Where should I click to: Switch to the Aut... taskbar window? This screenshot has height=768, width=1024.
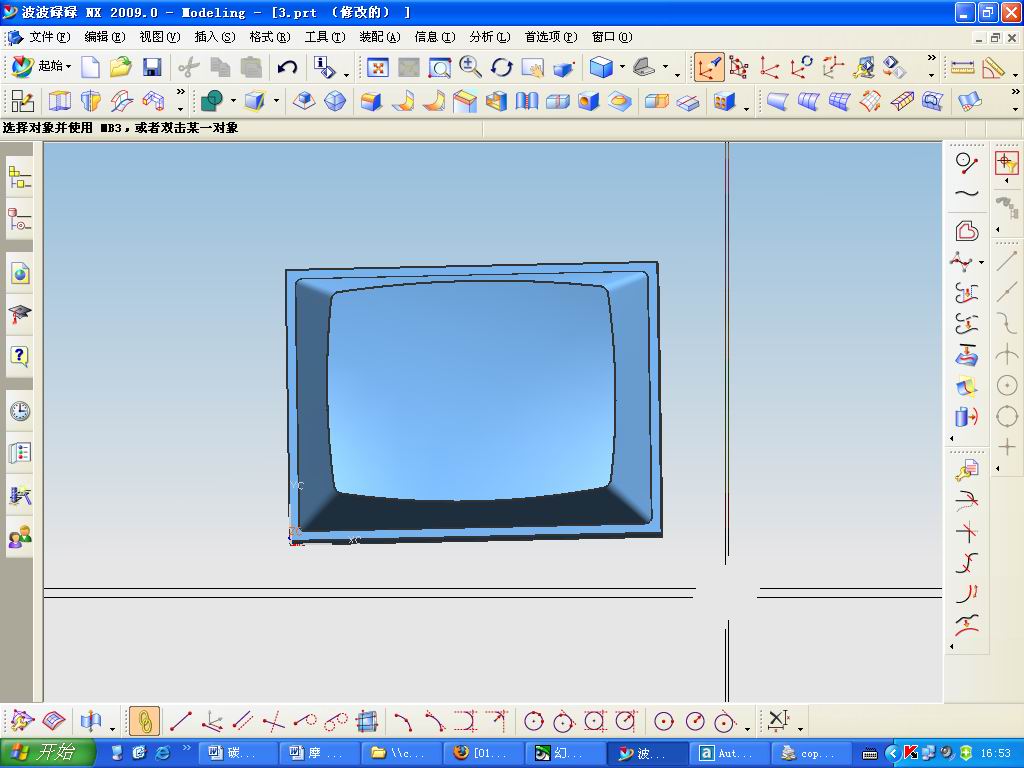[x=729, y=753]
